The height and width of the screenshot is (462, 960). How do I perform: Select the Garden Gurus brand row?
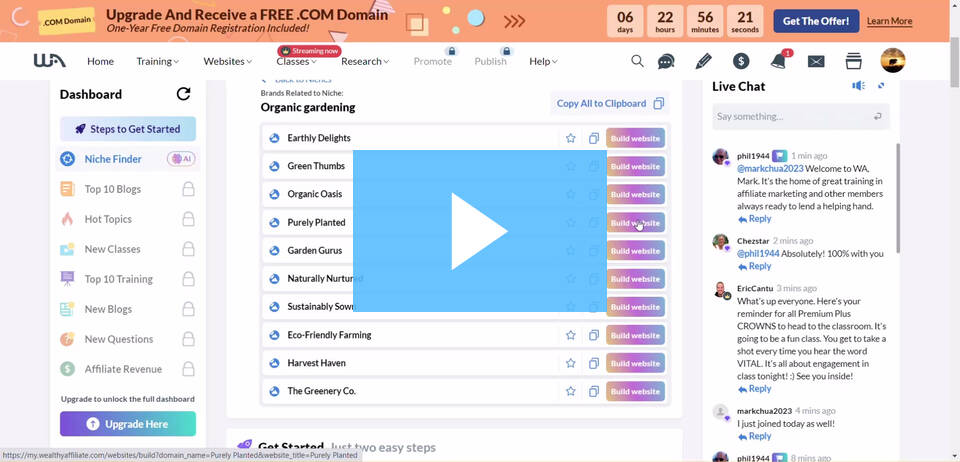465,251
